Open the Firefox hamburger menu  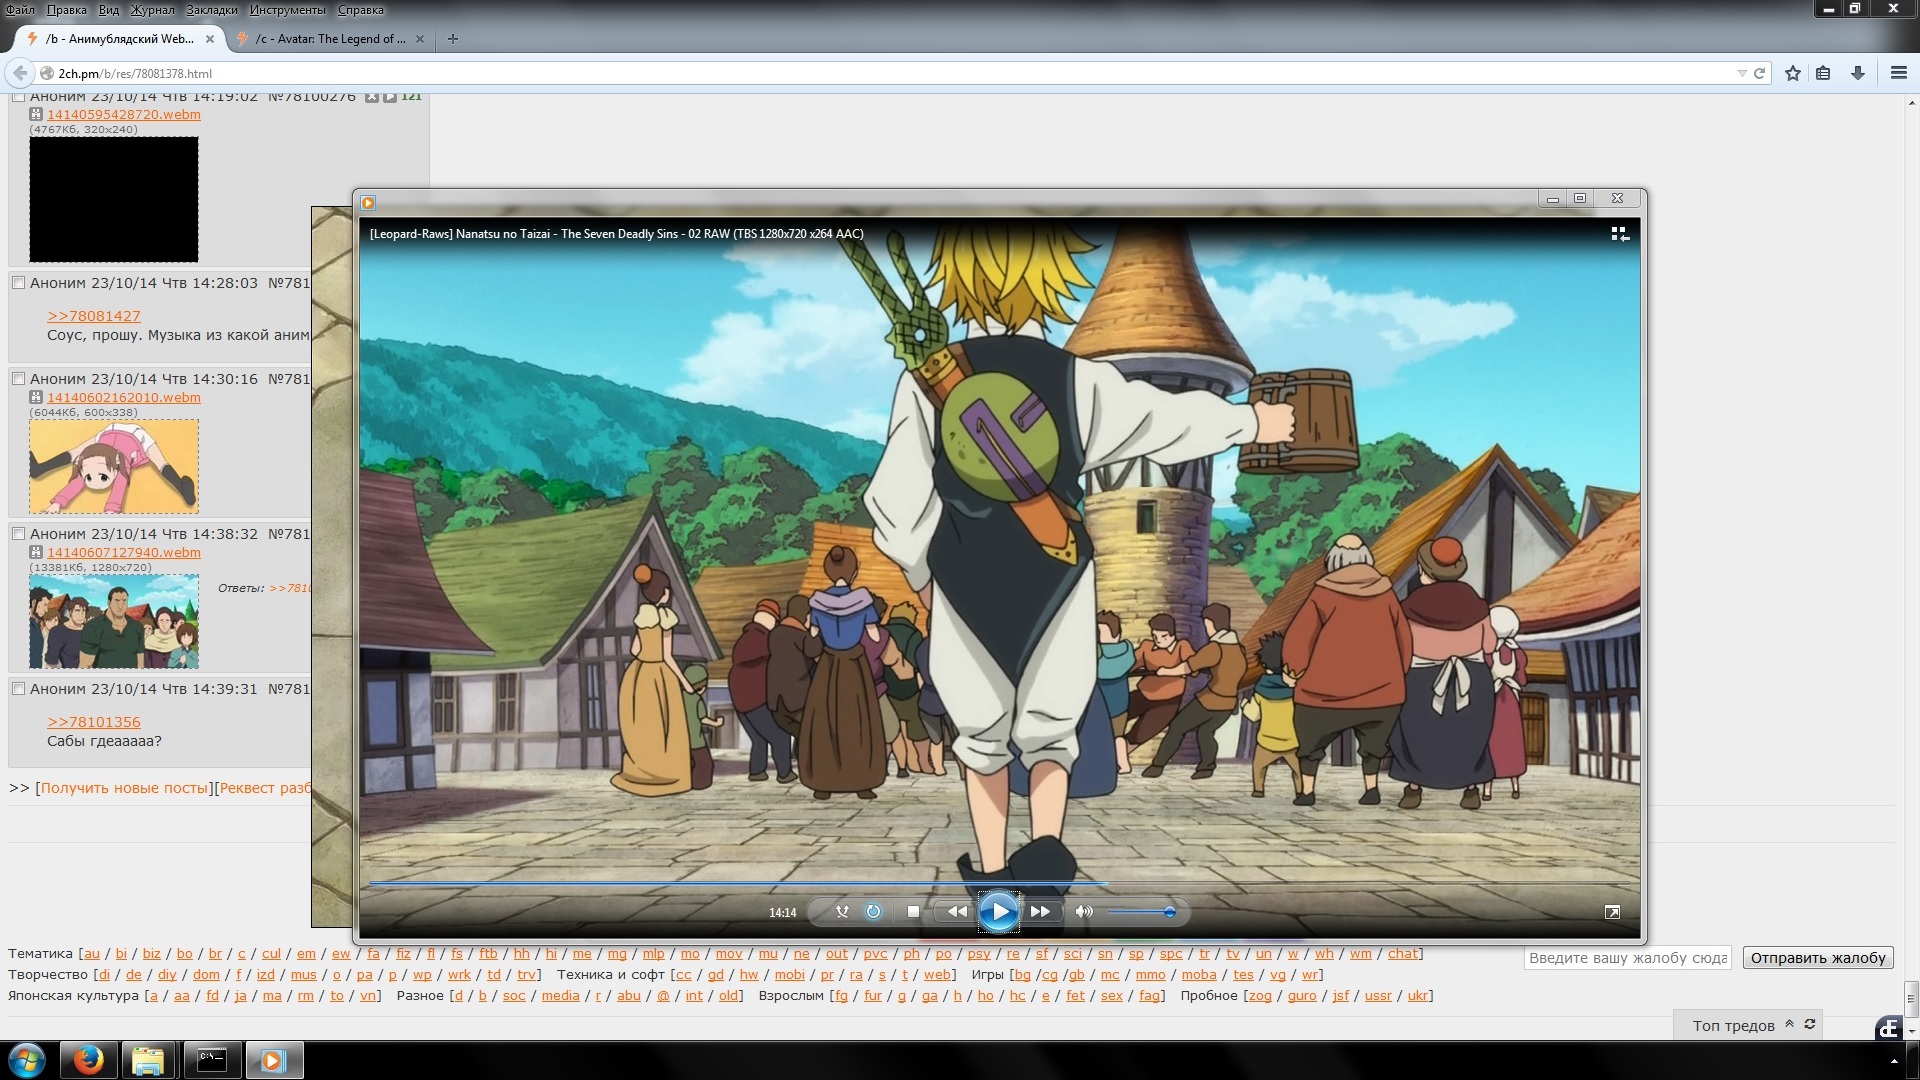pyautogui.click(x=1899, y=73)
